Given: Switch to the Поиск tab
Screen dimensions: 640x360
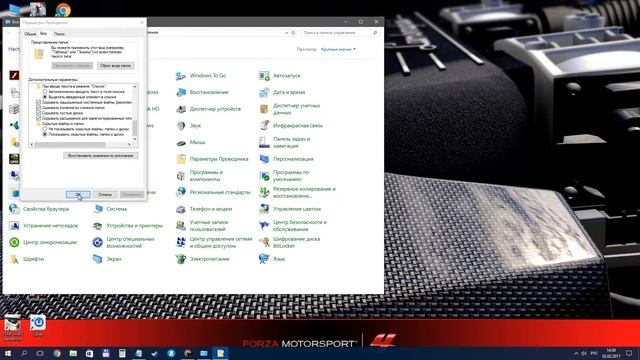Looking at the screenshot, I should pyautogui.click(x=59, y=34).
